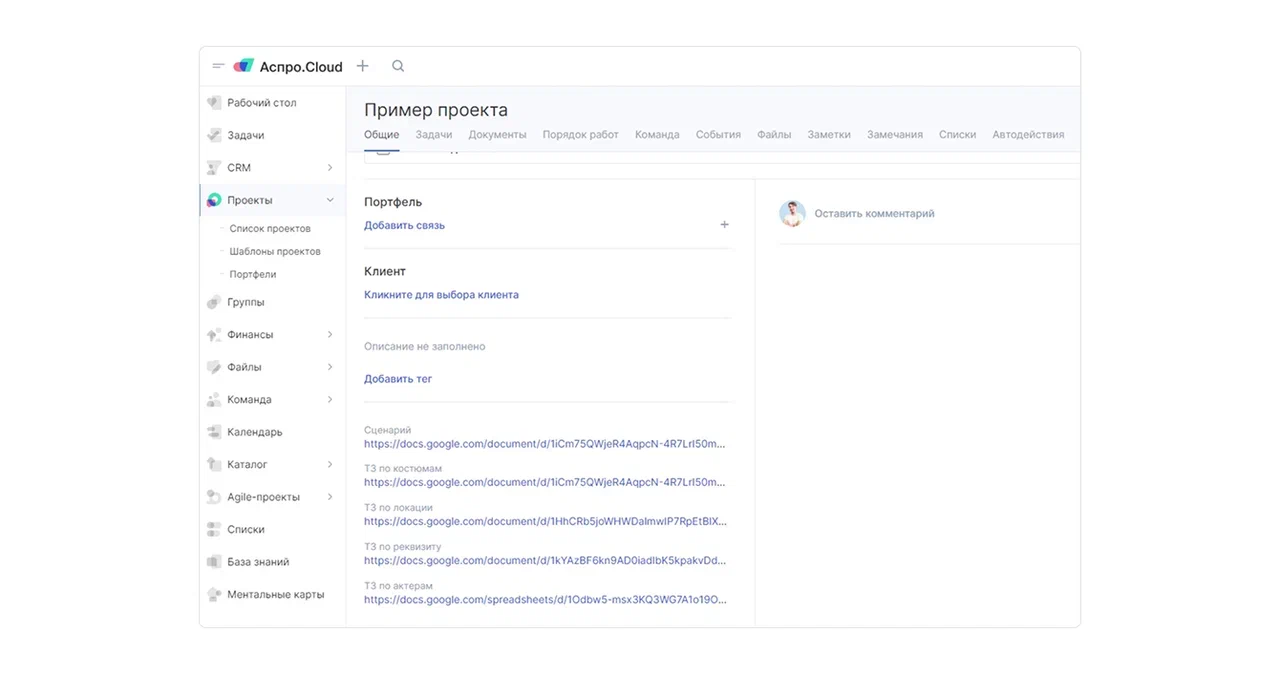
Task: Expand the Финансы sidebar chevron
Action: [x=330, y=335]
